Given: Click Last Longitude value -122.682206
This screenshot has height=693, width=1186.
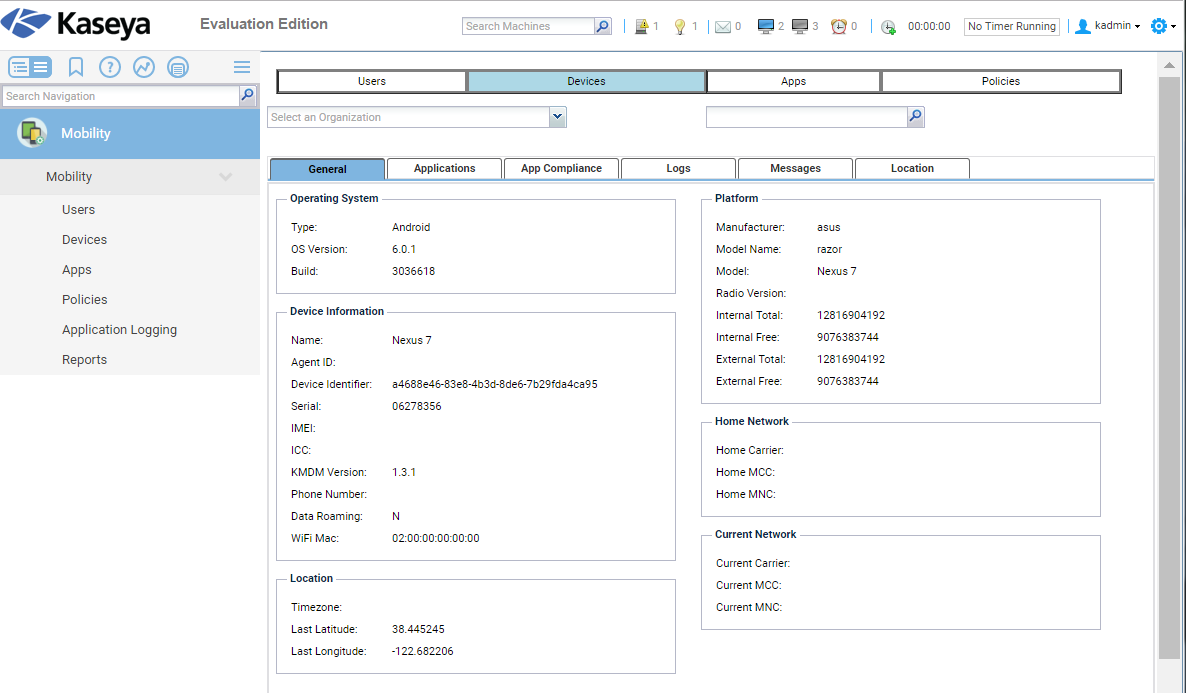Looking at the screenshot, I should 423,651.
